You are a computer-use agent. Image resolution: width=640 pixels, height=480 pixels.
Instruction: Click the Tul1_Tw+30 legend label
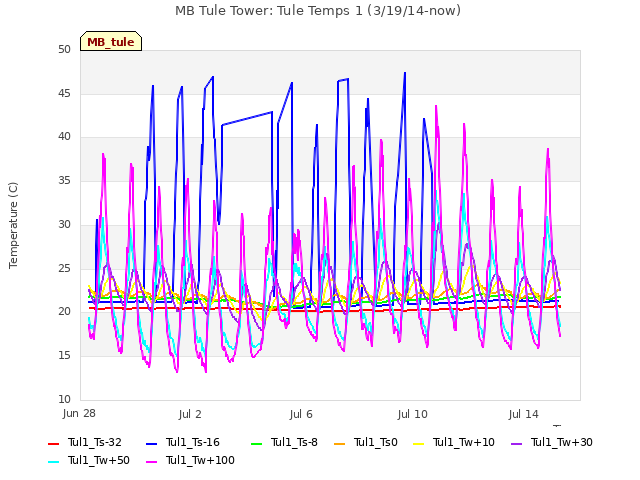[x=562, y=442]
